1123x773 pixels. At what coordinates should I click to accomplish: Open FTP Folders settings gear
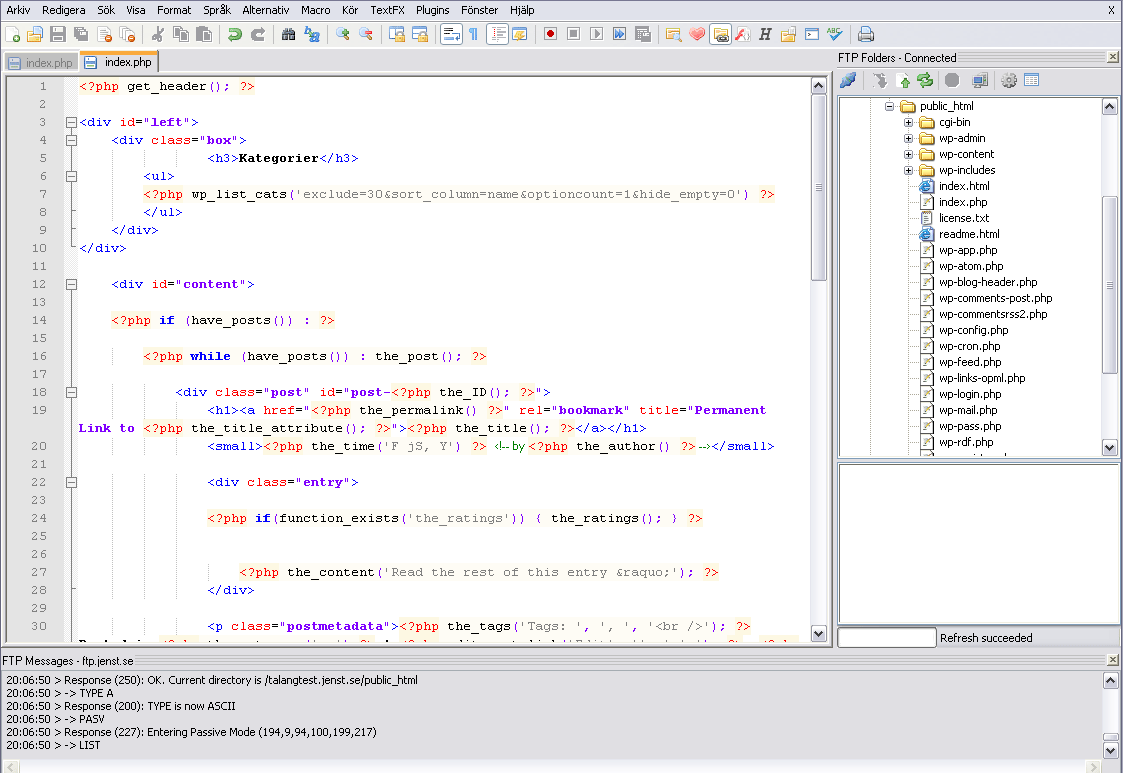coord(1009,80)
